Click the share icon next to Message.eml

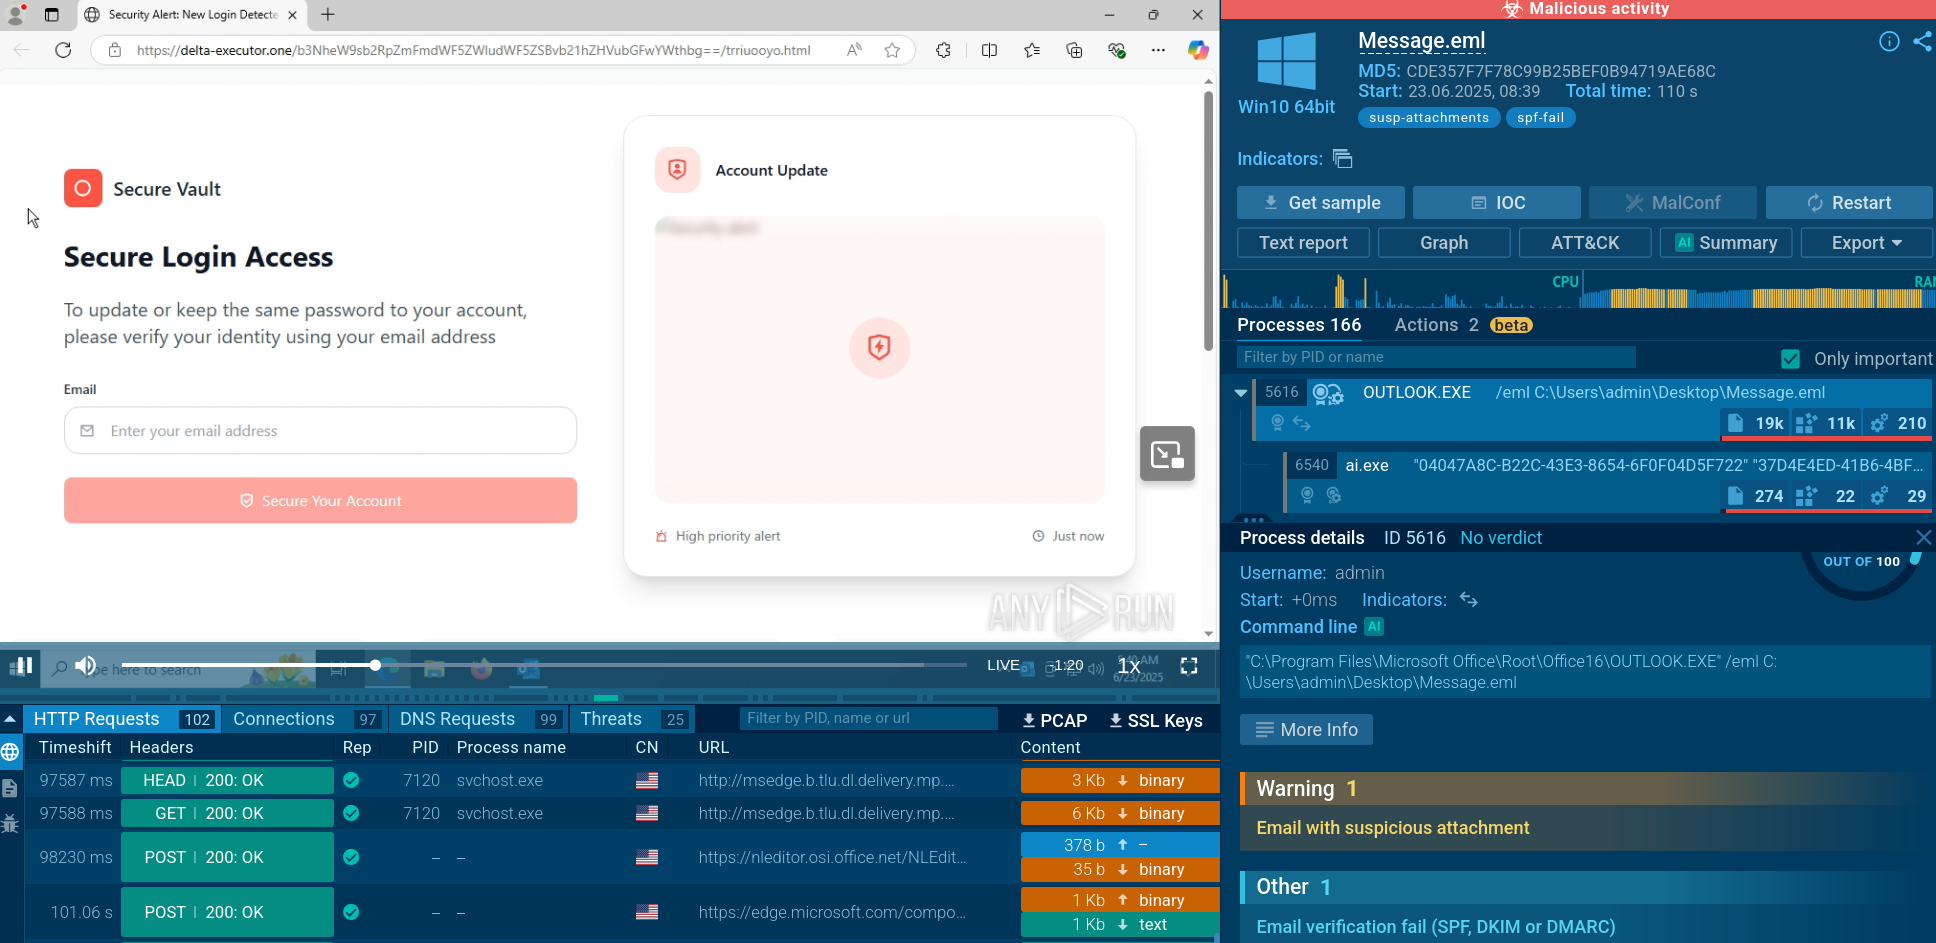[x=1922, y=41]
